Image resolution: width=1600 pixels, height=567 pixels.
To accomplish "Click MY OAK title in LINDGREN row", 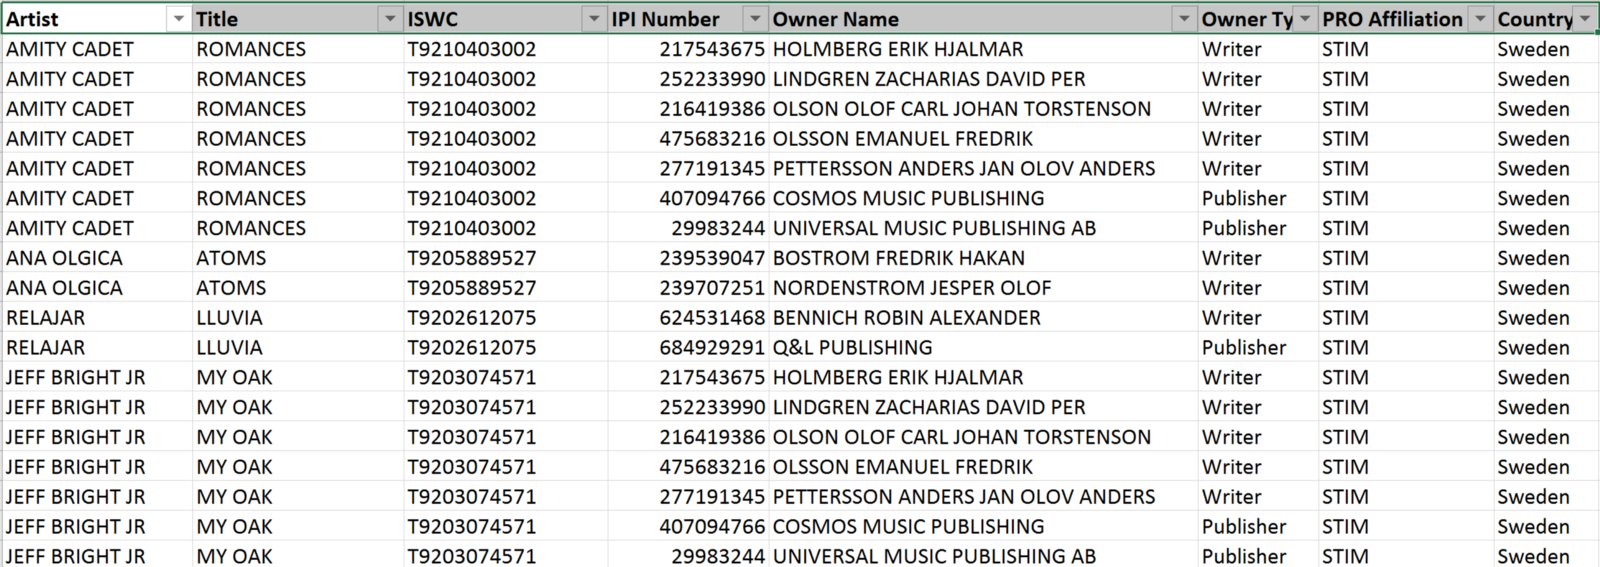I will [x=298, y=408].
